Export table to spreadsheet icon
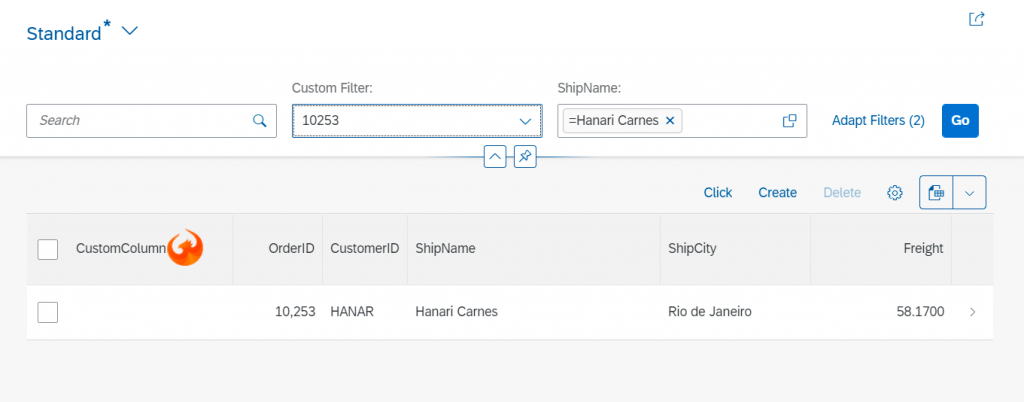 coord(936,193)
